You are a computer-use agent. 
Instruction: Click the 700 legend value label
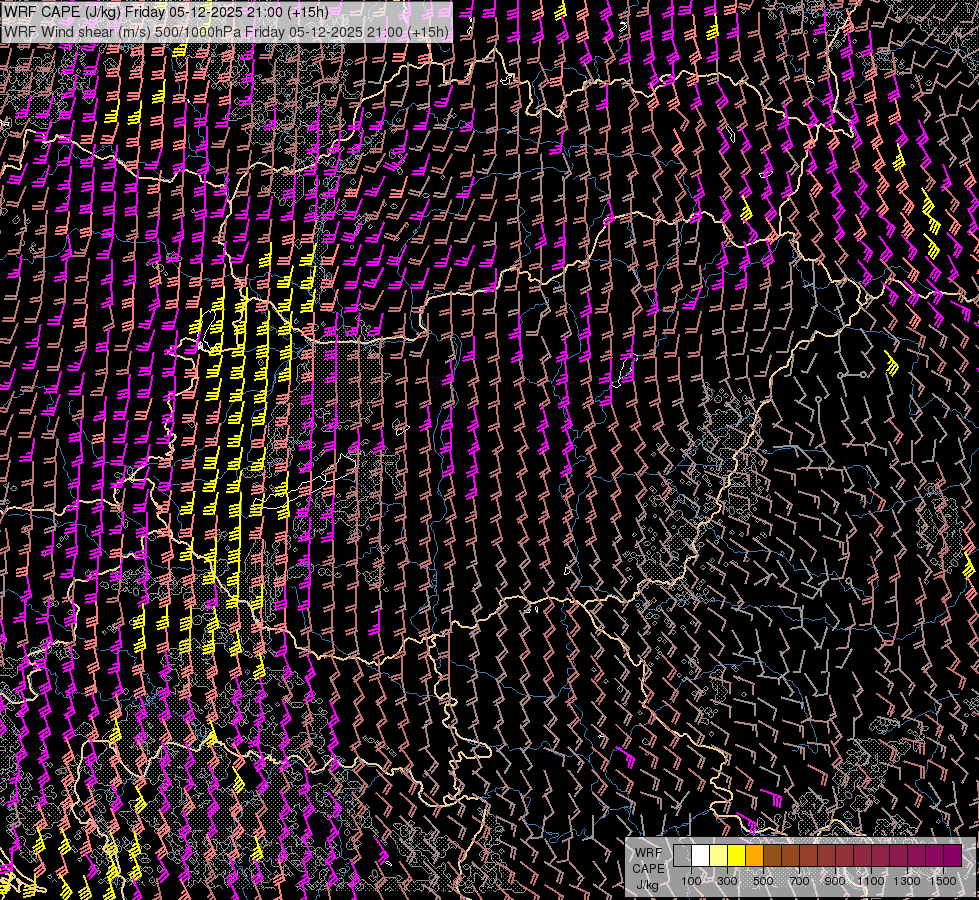(x=799, y=880)
